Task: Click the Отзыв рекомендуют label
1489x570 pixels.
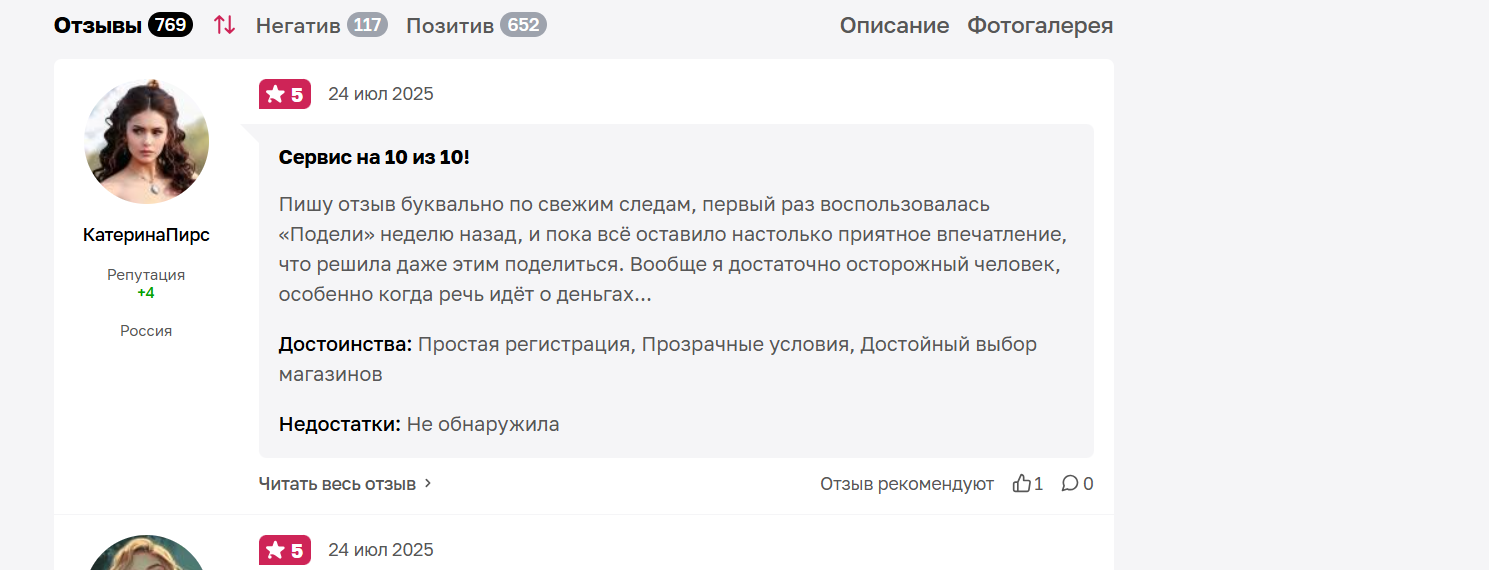Action: click(907, 484)
